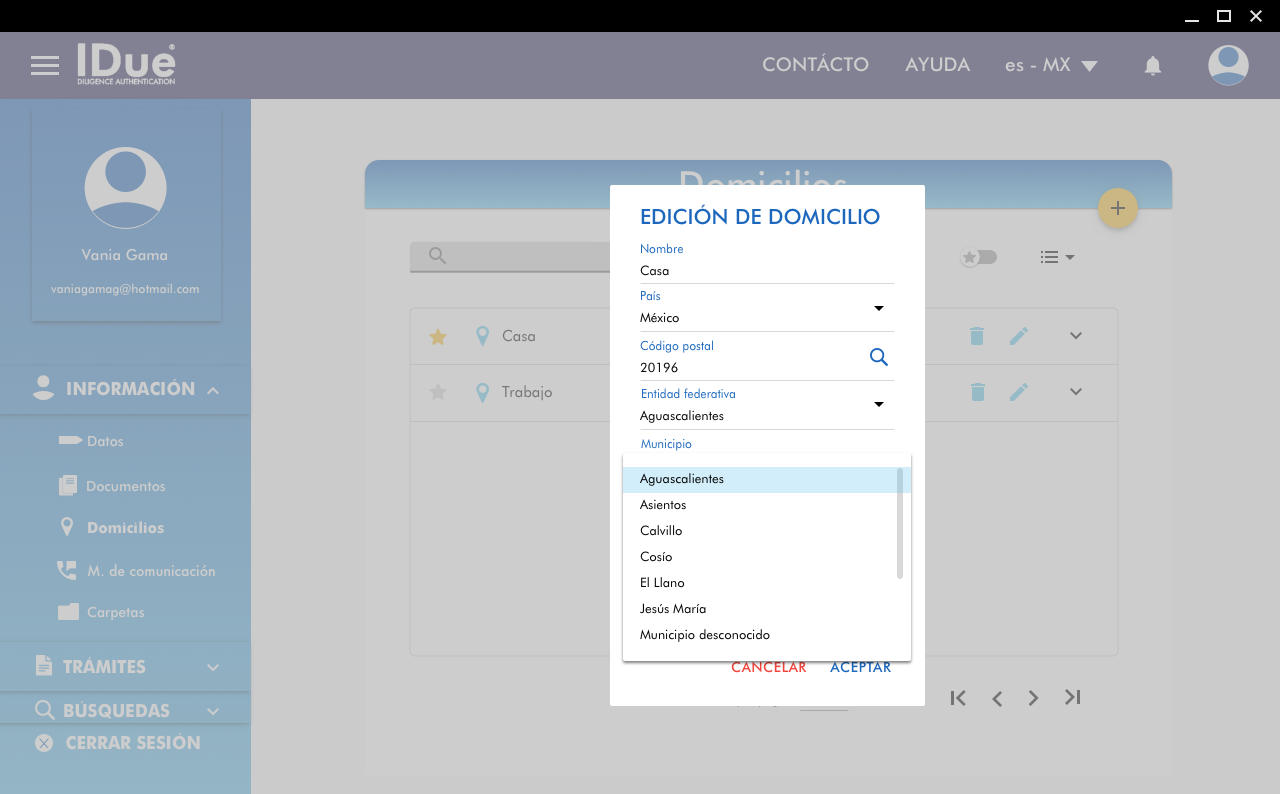Click the notifications bell icon
The width and height of the screenshot is (1280, 794).
point(1152,66)
